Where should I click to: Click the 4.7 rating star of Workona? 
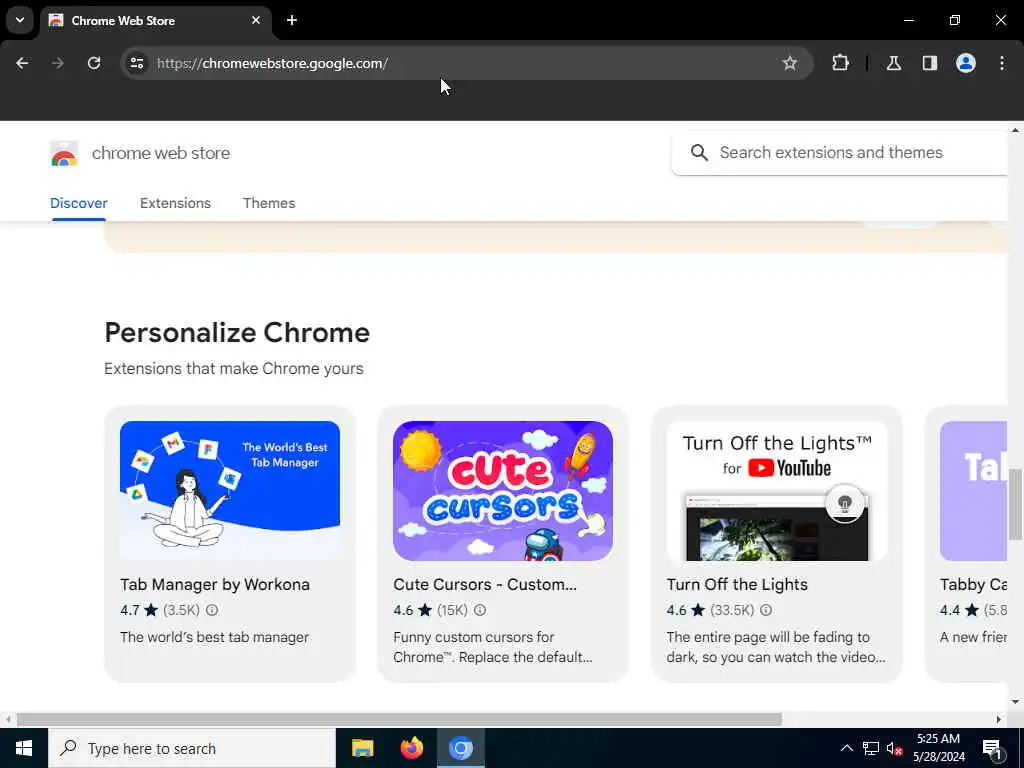[x=151, y=610]
